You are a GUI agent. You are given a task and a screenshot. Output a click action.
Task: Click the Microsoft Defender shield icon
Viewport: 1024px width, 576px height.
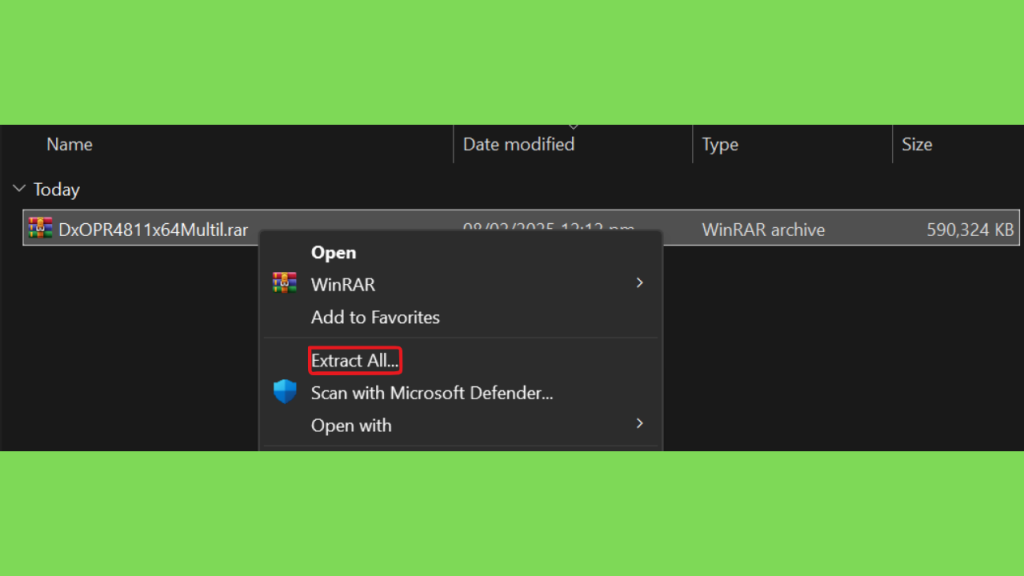pos(285,391)
